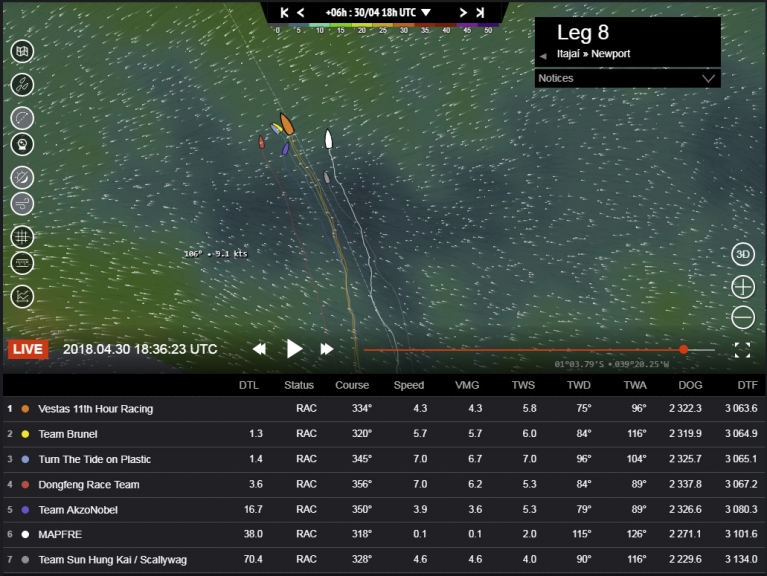767x576 pixels.
Task: Click the DOG column header
Action: [x=690, y=385]
